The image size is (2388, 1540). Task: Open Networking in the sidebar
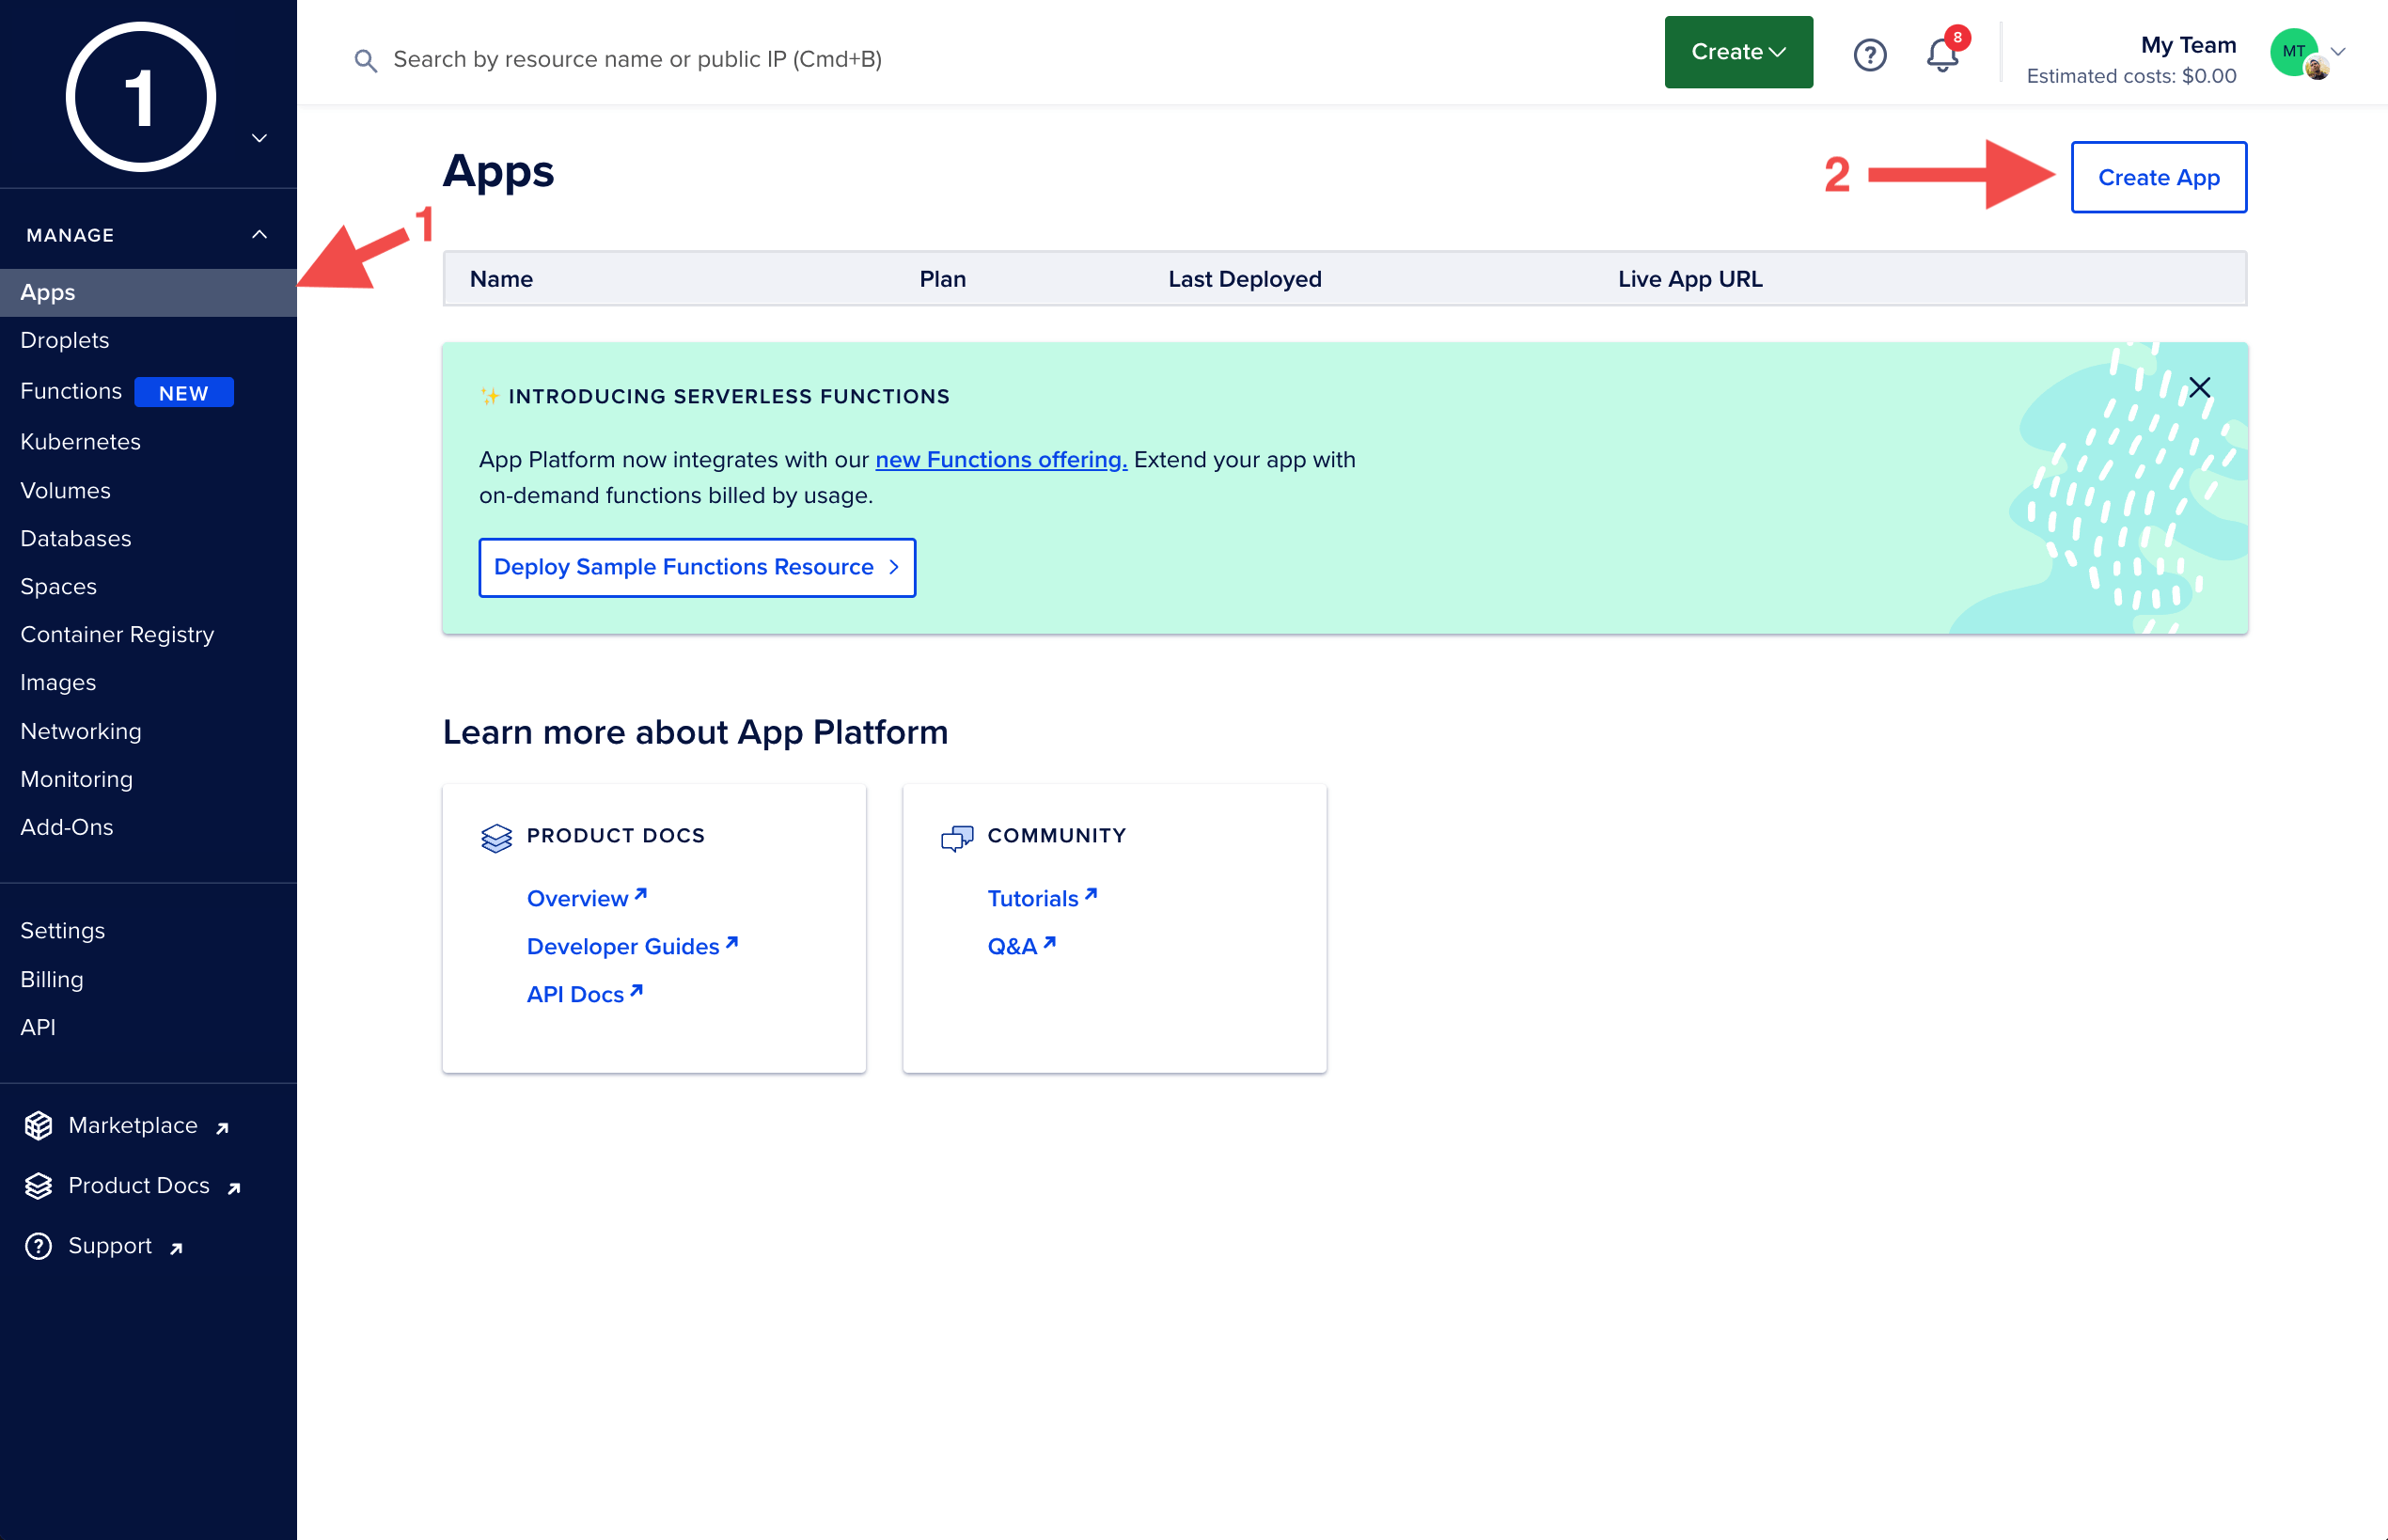[81, 731]
